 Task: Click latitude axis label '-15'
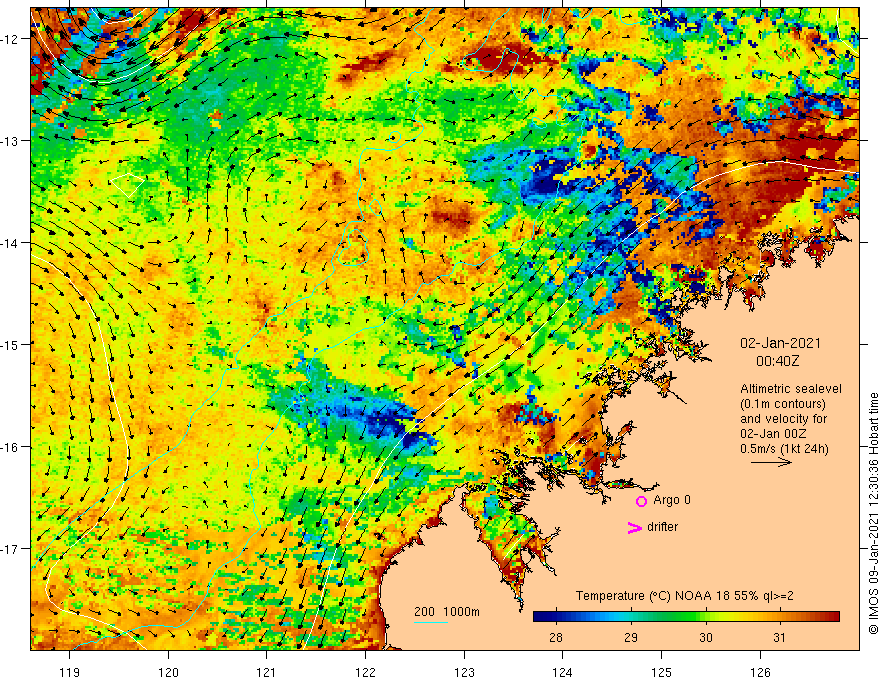(x=11, y=344)
